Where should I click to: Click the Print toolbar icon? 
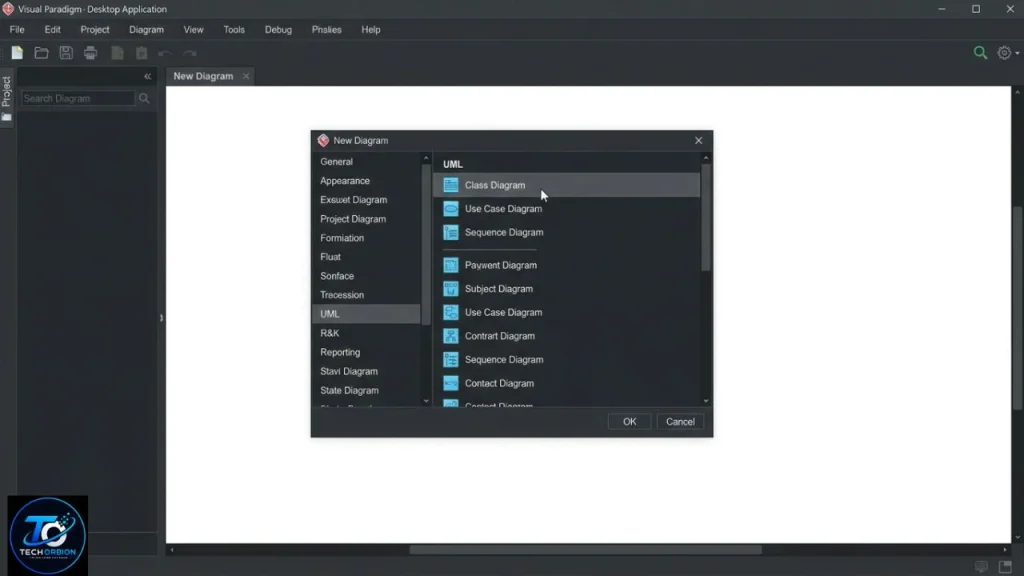point(91,53)
